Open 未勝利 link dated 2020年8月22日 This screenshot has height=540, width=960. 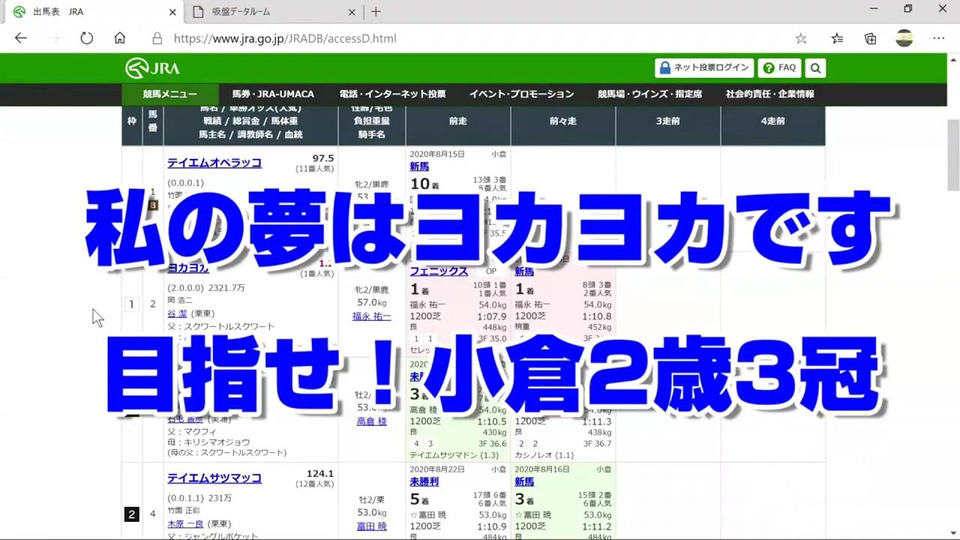click(x=424, y=482)
